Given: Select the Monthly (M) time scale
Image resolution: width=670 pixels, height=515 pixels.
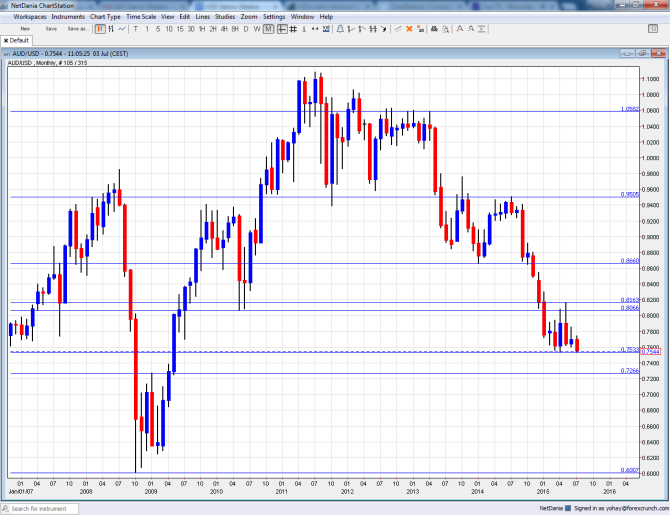Looking at the screenshot, I should (x=269, y=28).
